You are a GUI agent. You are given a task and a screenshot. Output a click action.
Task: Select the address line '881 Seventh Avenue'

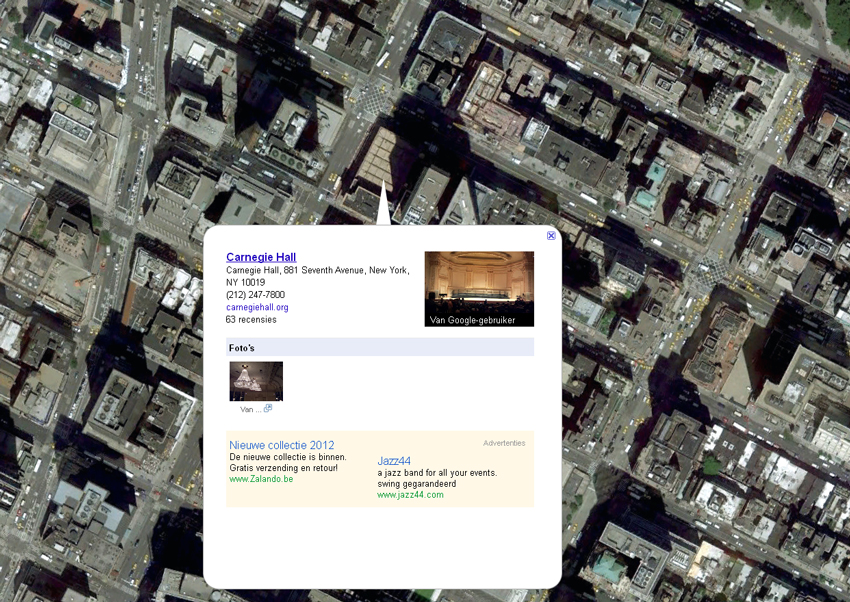point(325,270)
